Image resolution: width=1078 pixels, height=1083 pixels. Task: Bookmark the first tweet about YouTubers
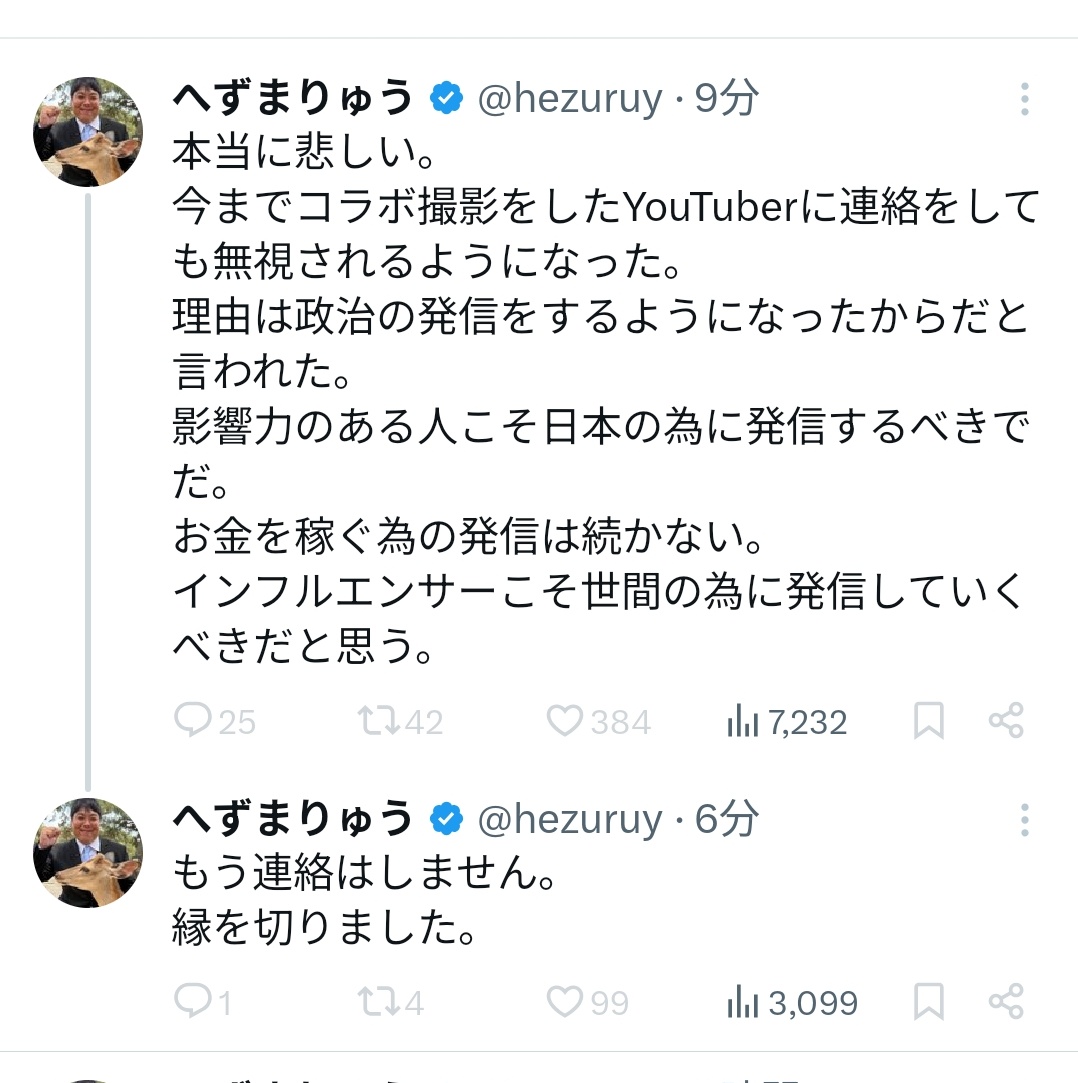pos(929,721)
